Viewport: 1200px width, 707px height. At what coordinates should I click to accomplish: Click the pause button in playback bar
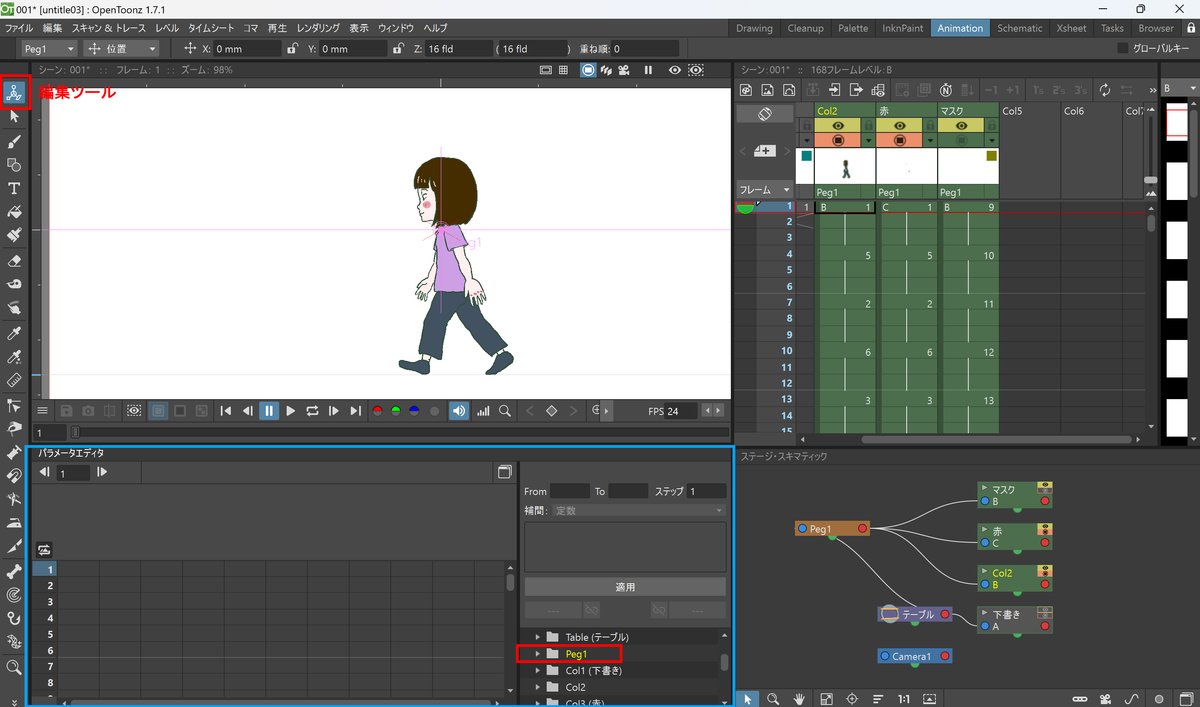269,410
